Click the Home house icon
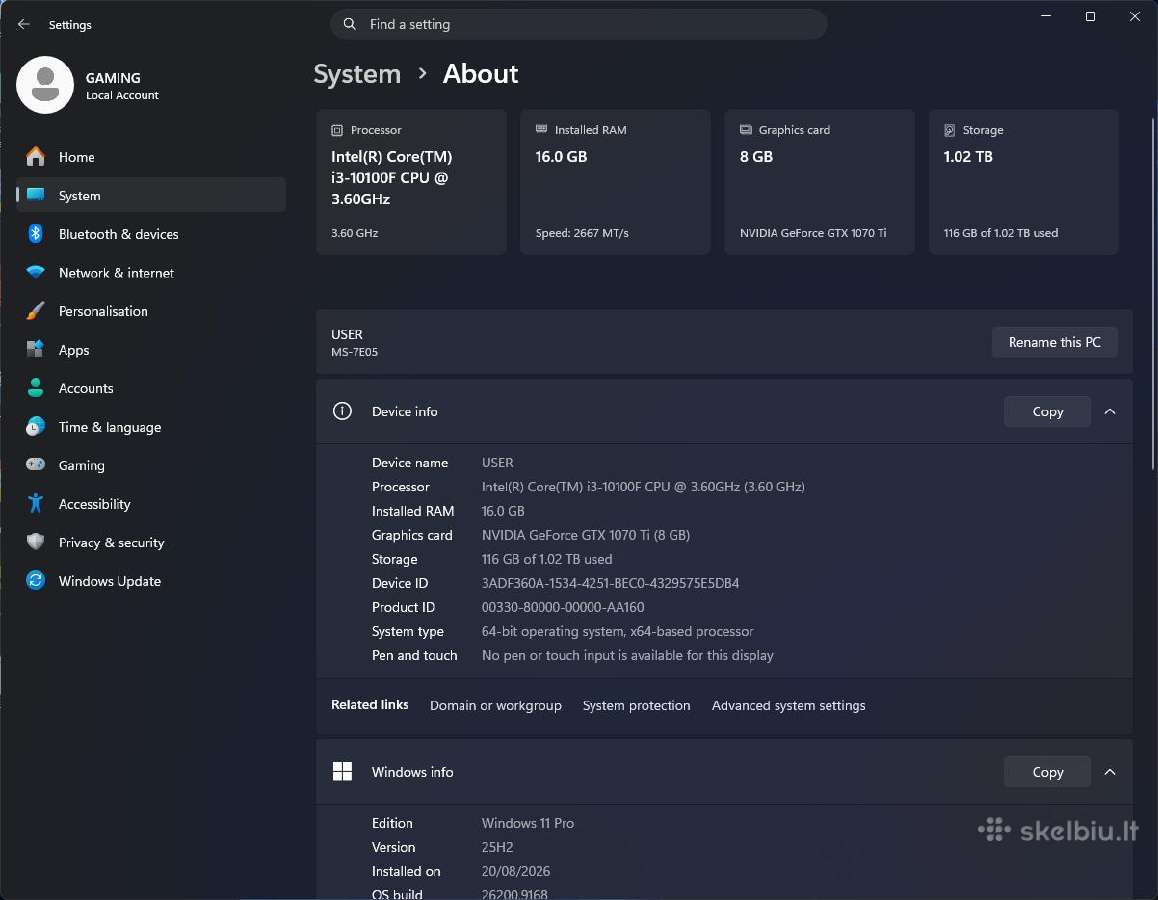 click(35, 157)
